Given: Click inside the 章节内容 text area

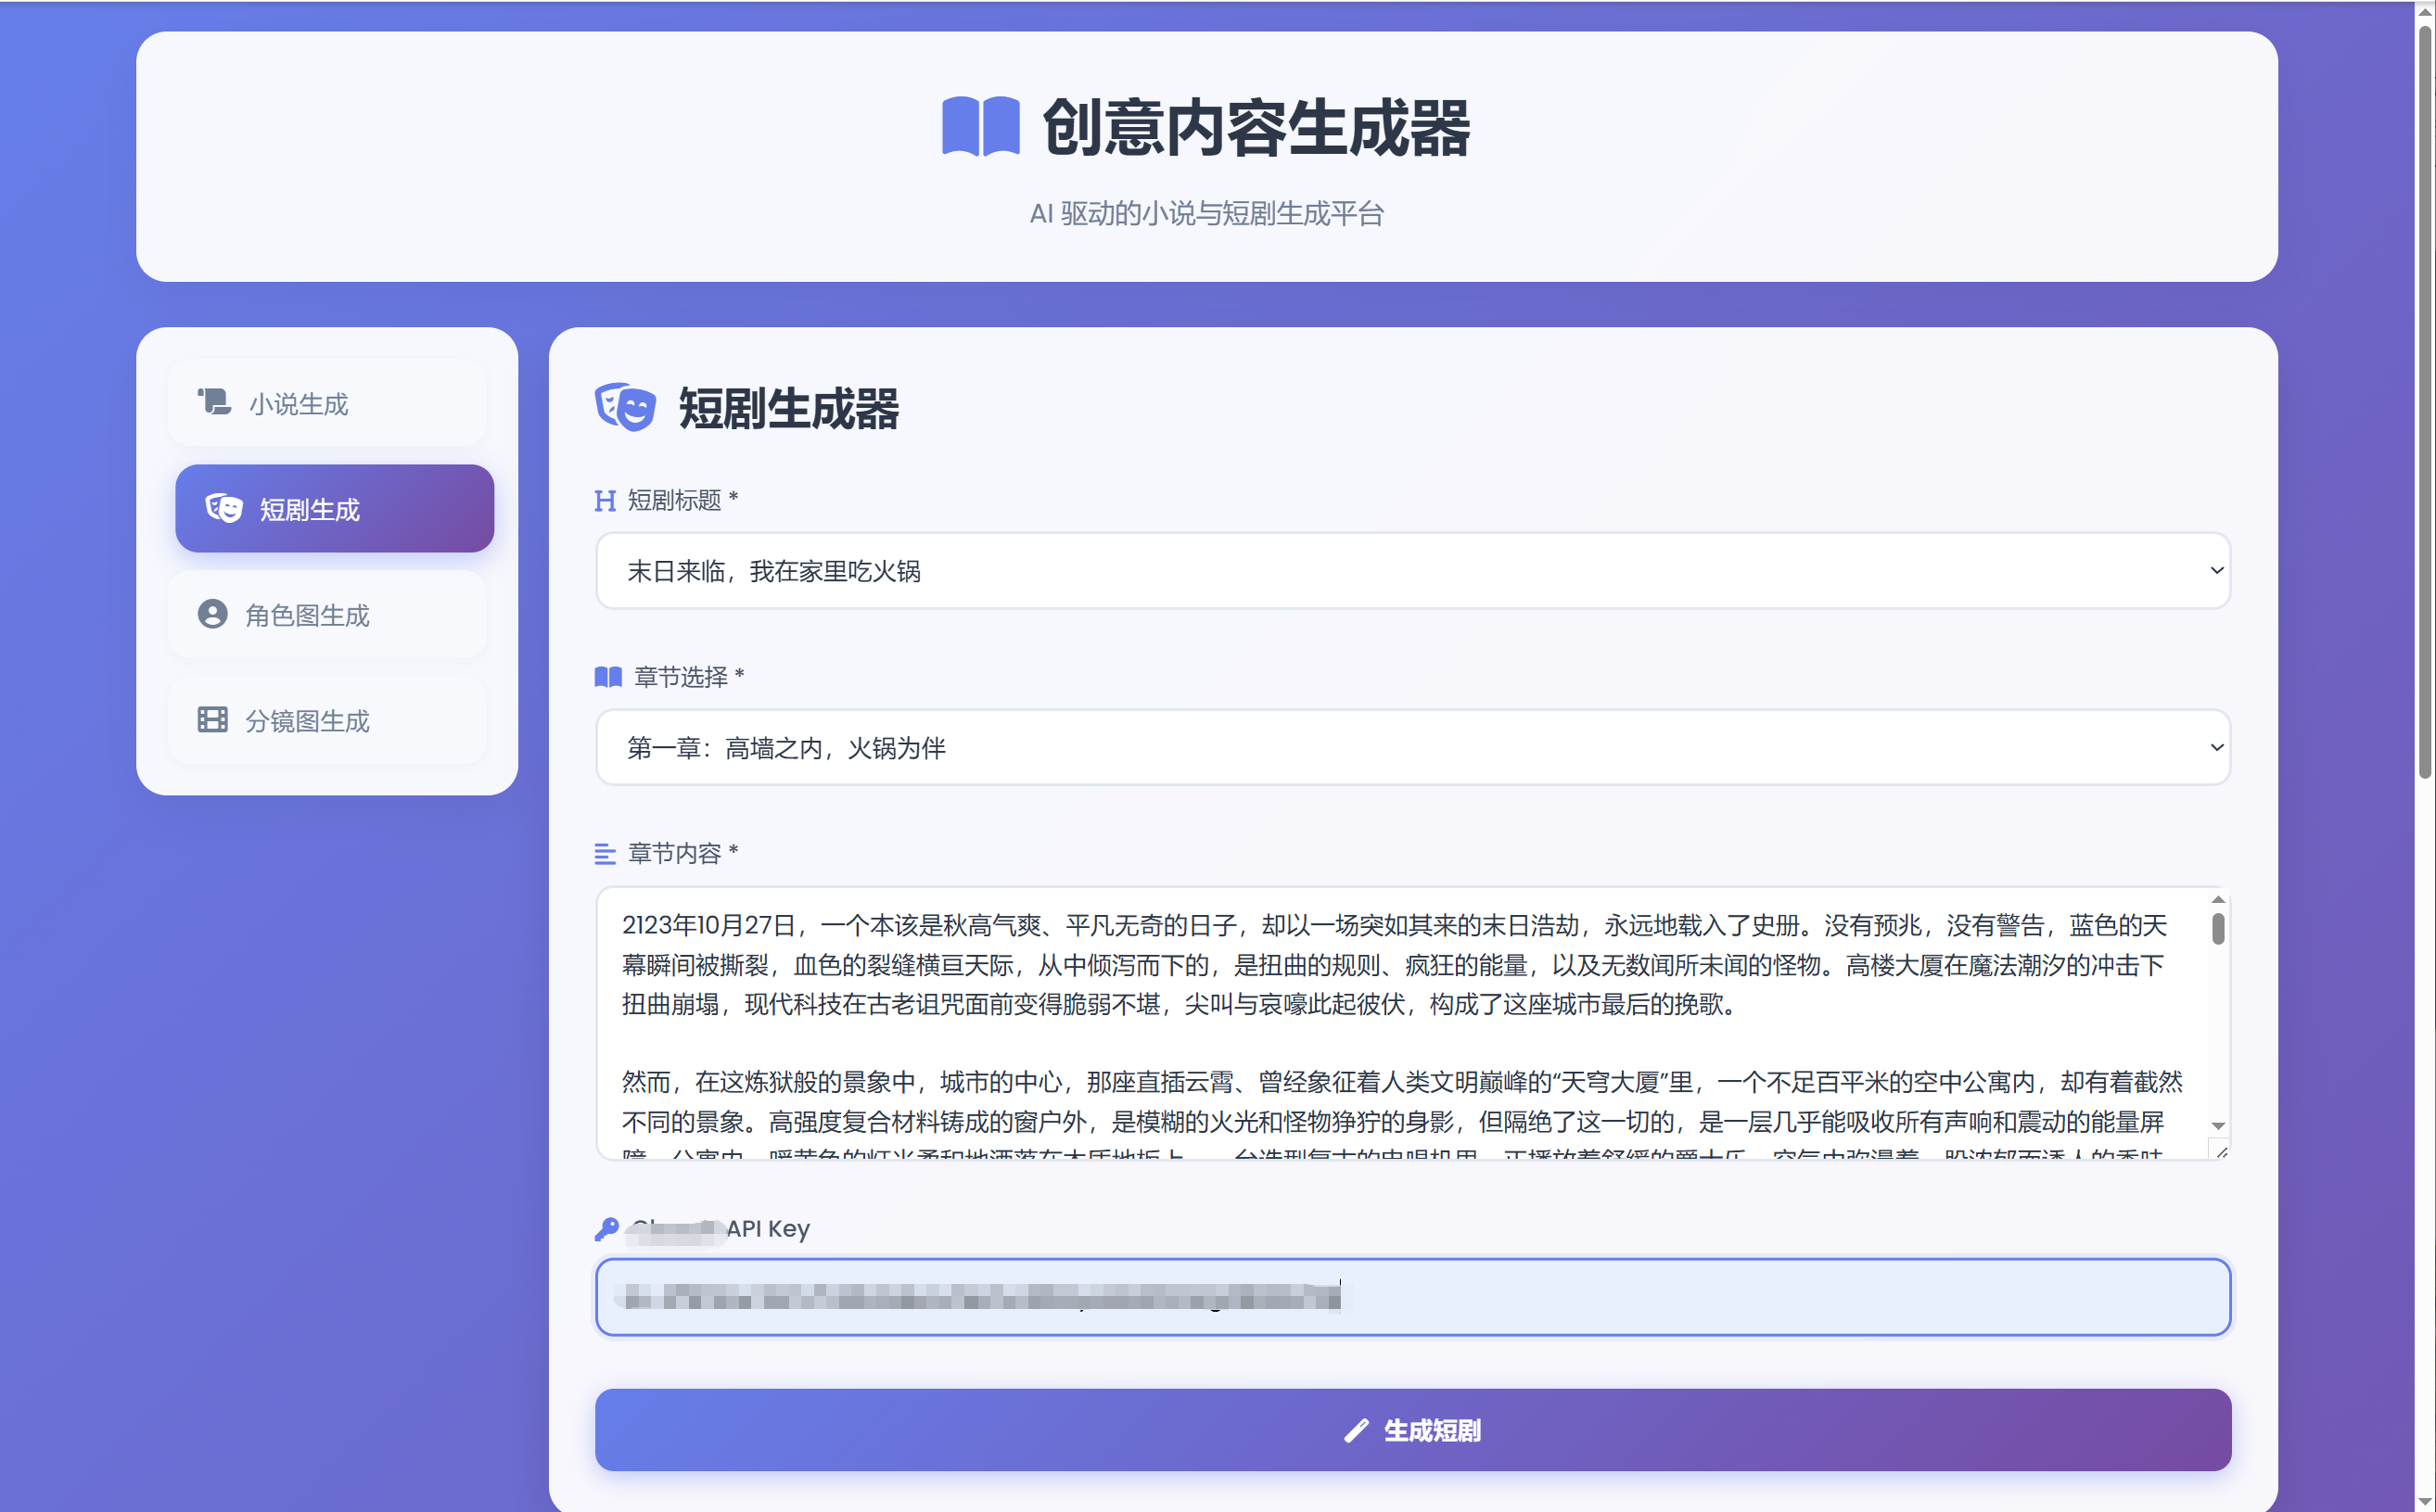Looking at the screenshot, I should 1400,1040.
